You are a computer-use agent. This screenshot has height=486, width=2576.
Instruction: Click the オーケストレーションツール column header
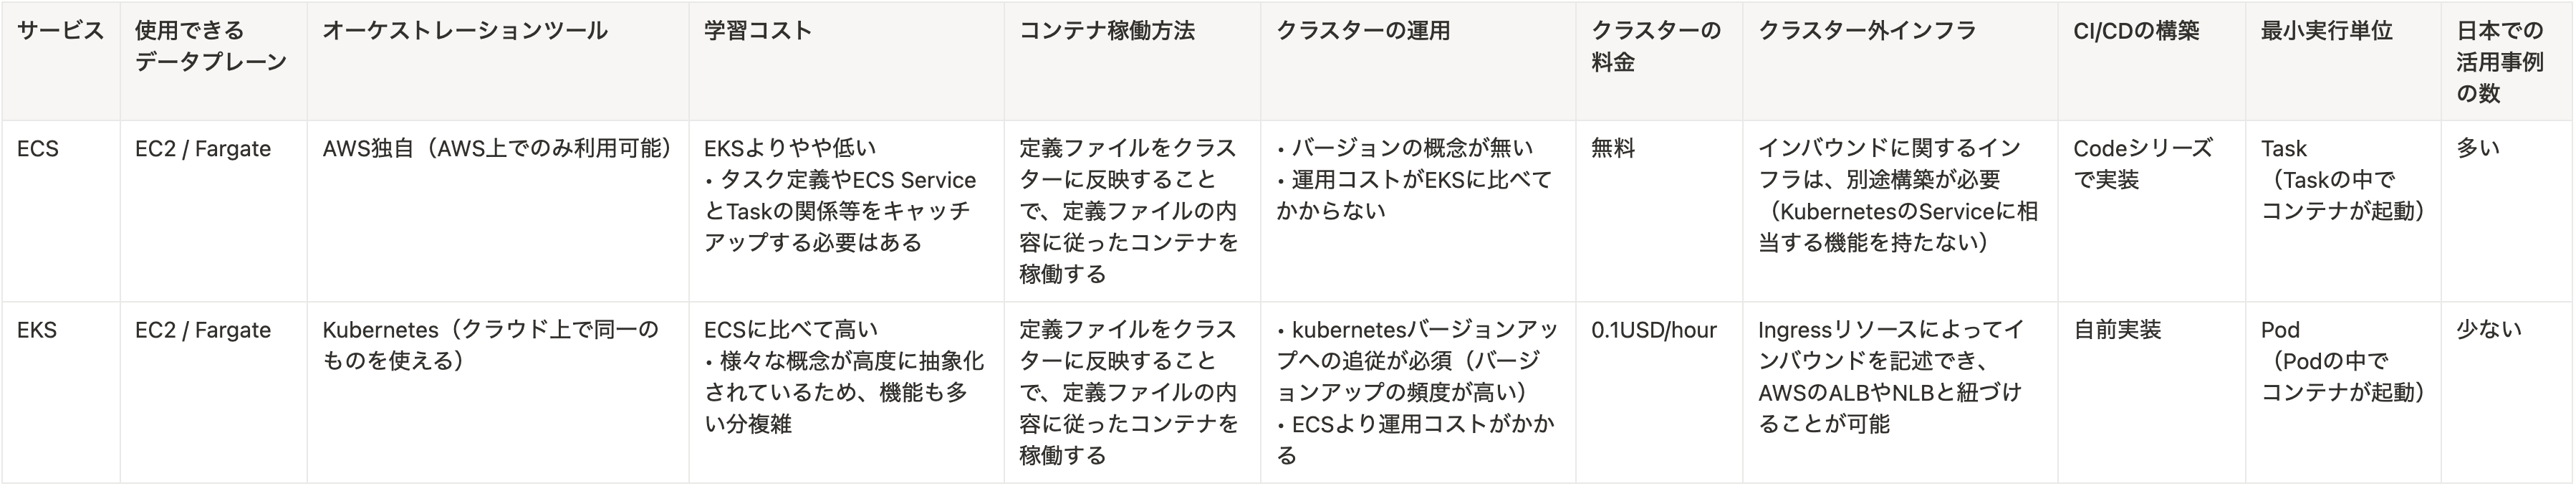[x=497, y=61]
